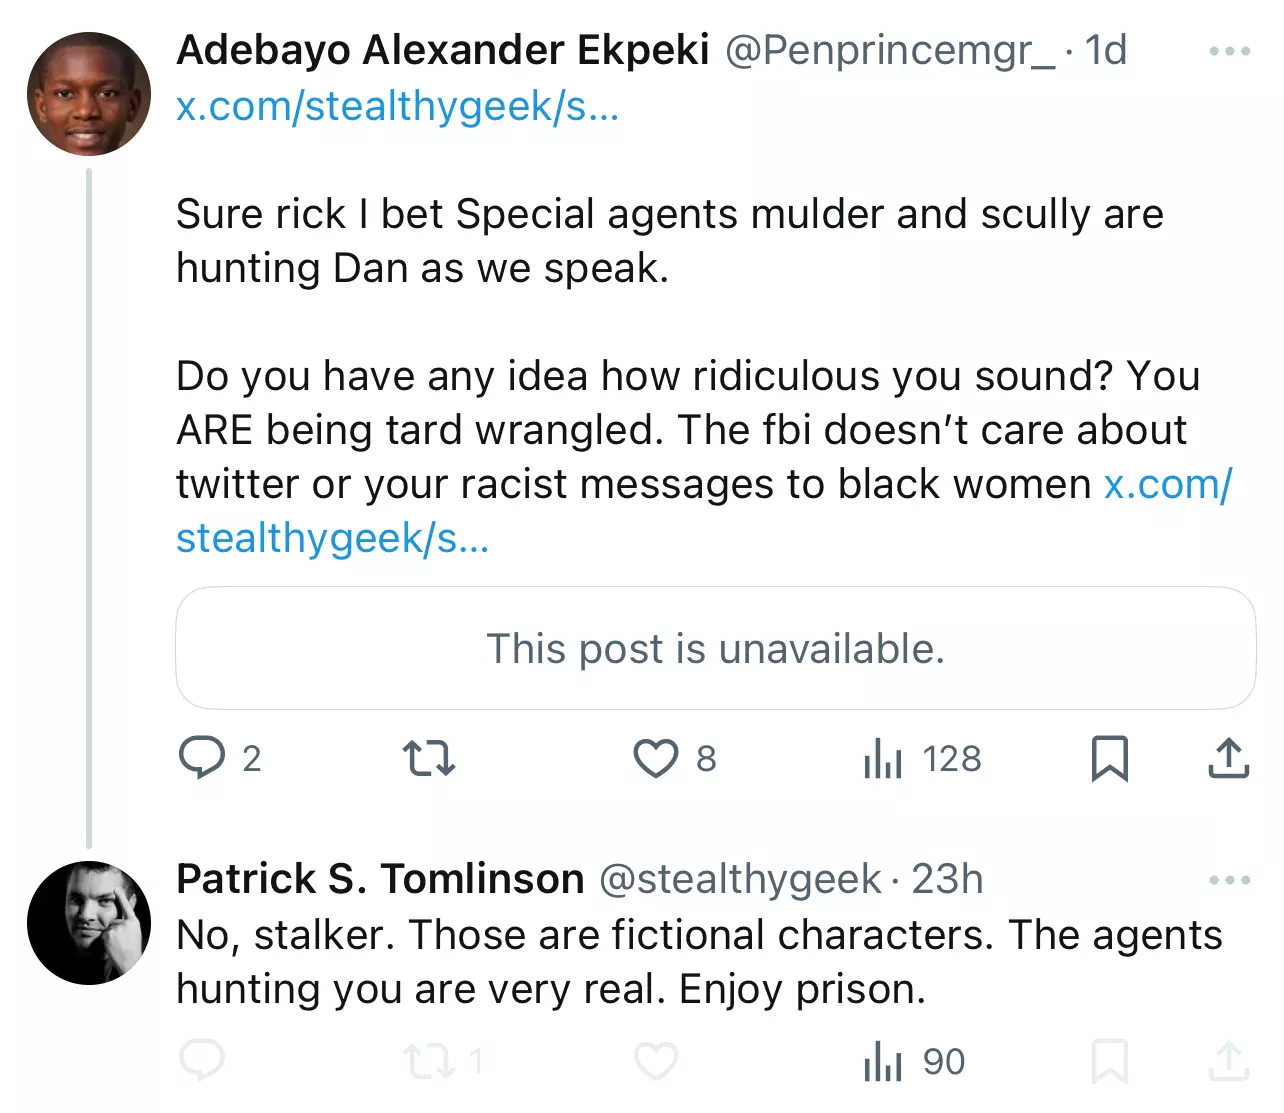Share Patrick S. Tomlinson's reply

coord(1229,1062)
